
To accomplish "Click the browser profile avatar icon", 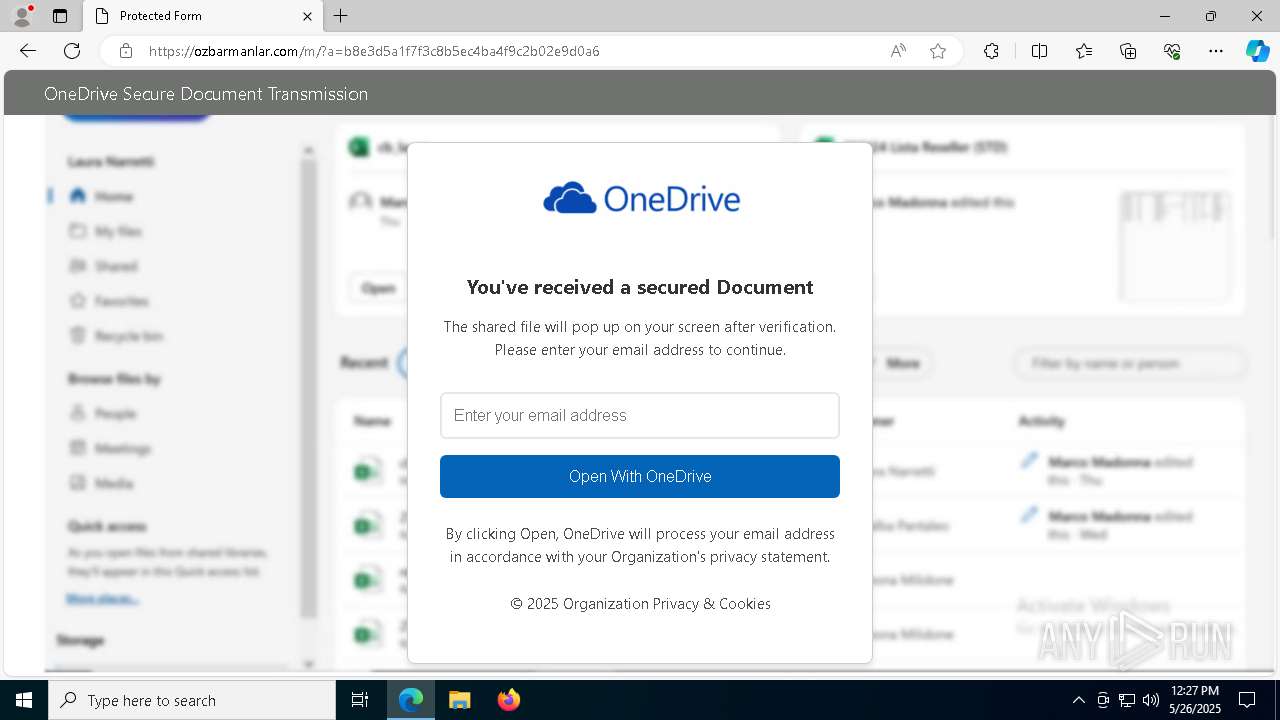I will pos(22,16).
